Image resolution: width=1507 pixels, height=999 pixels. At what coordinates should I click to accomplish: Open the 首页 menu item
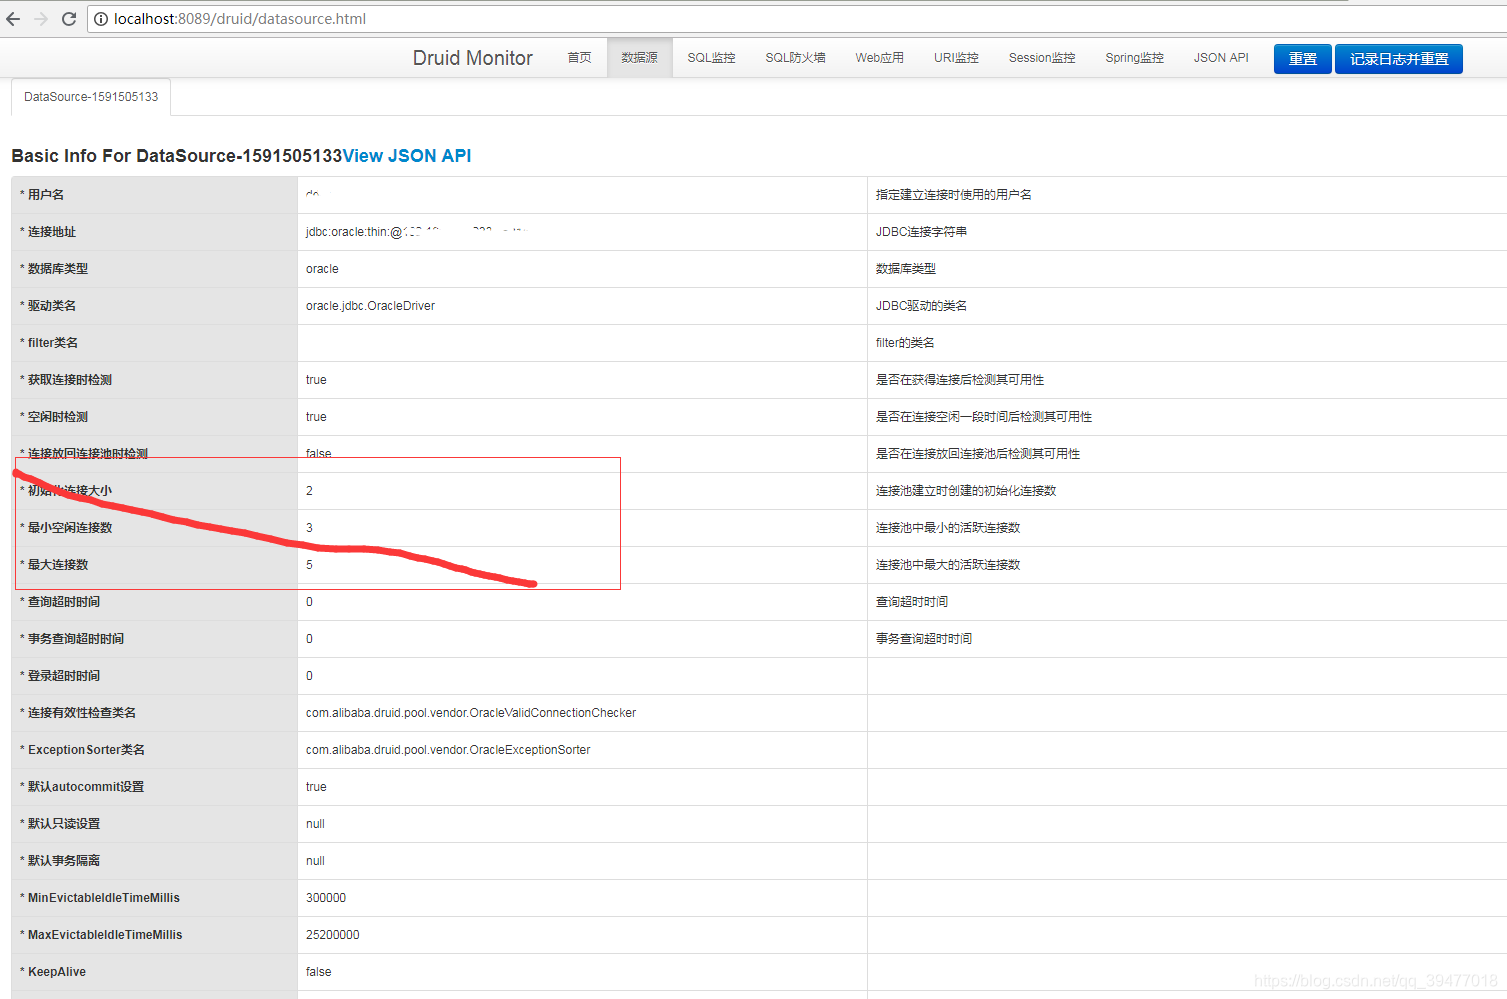pos(580,58)
